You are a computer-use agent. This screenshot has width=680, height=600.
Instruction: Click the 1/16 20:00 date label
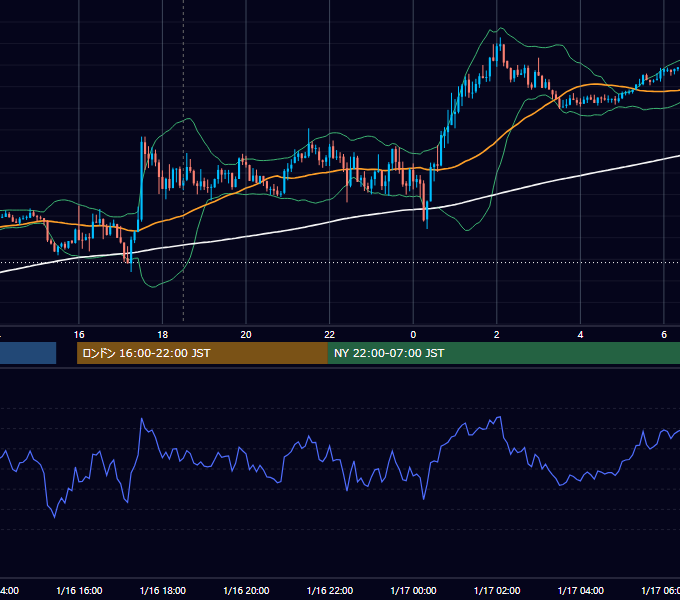tap(246, 591)
